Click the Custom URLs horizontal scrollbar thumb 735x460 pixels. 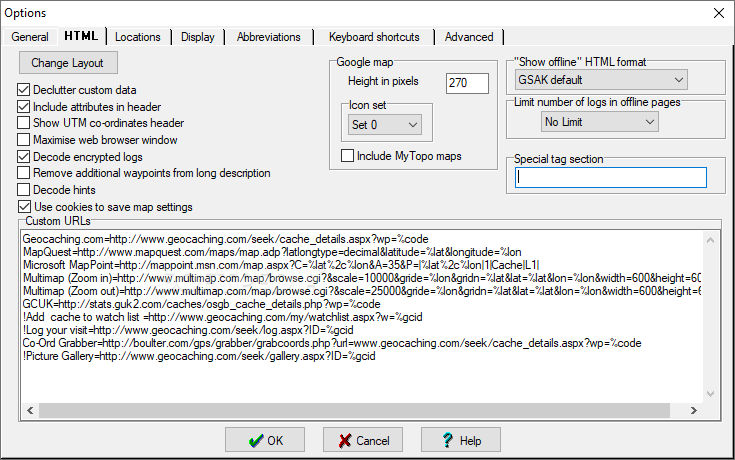[x=354, y=411]
